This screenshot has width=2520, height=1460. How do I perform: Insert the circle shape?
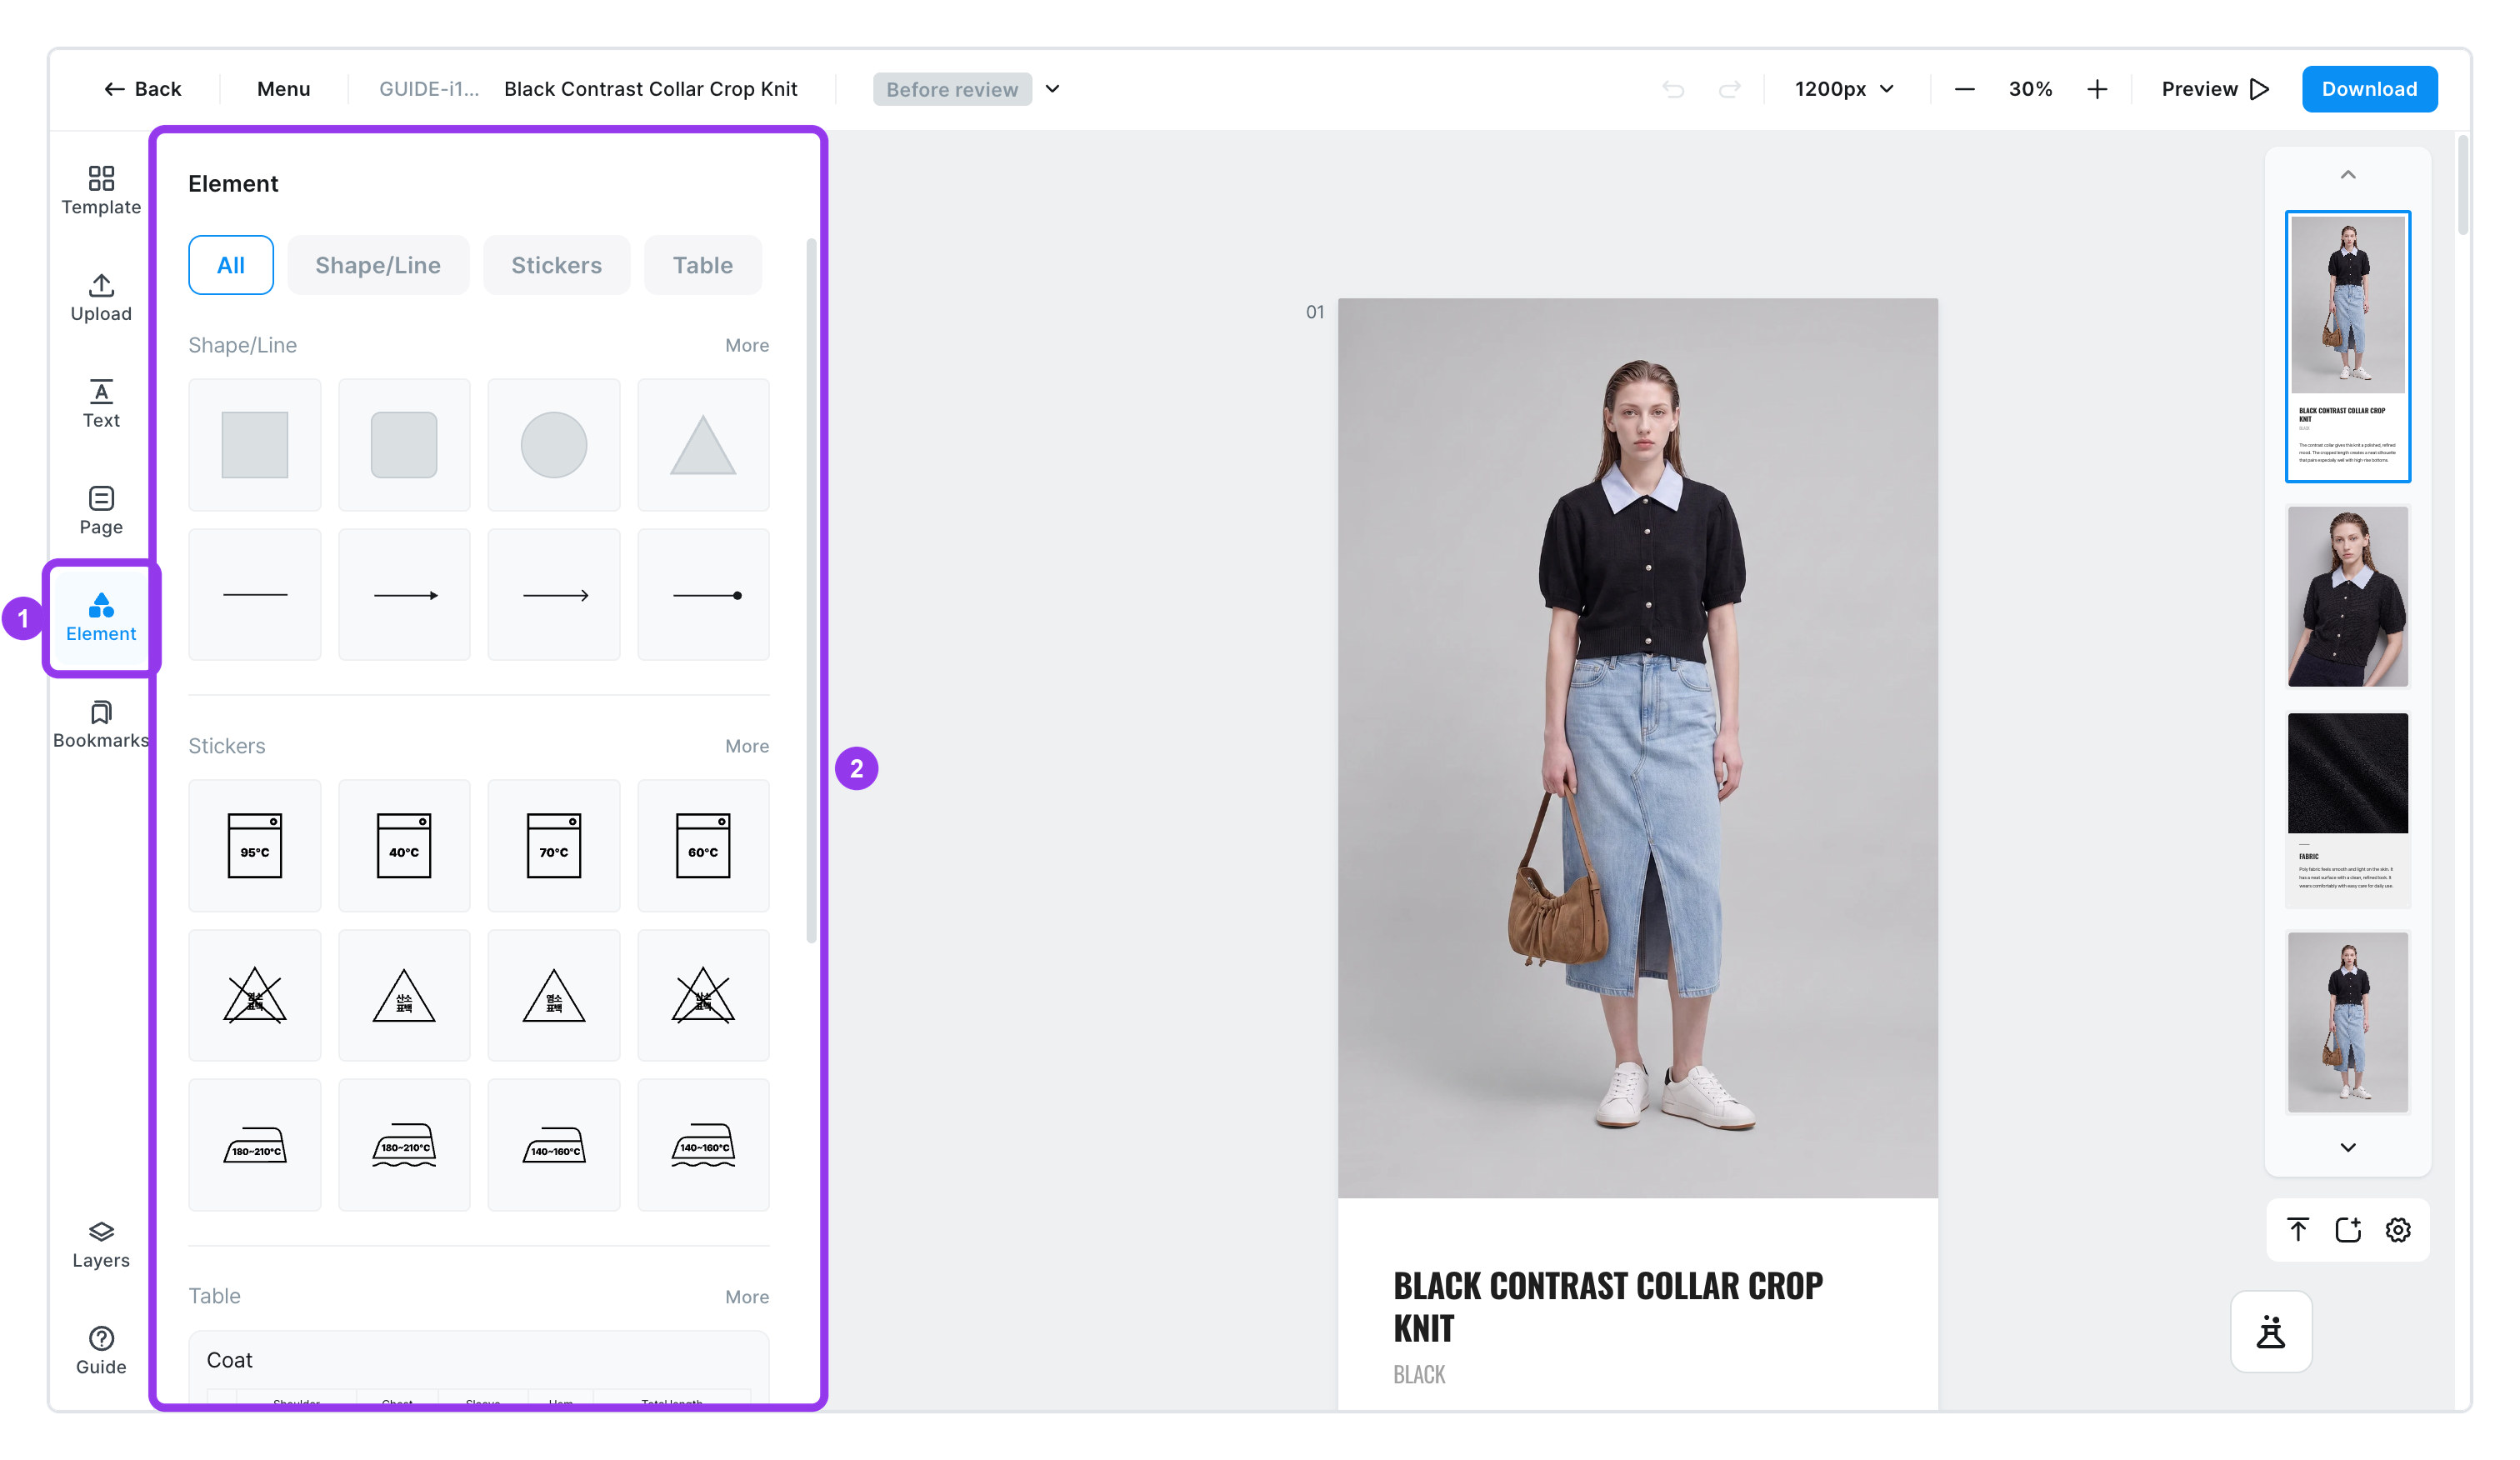click(x=554, y=444)
